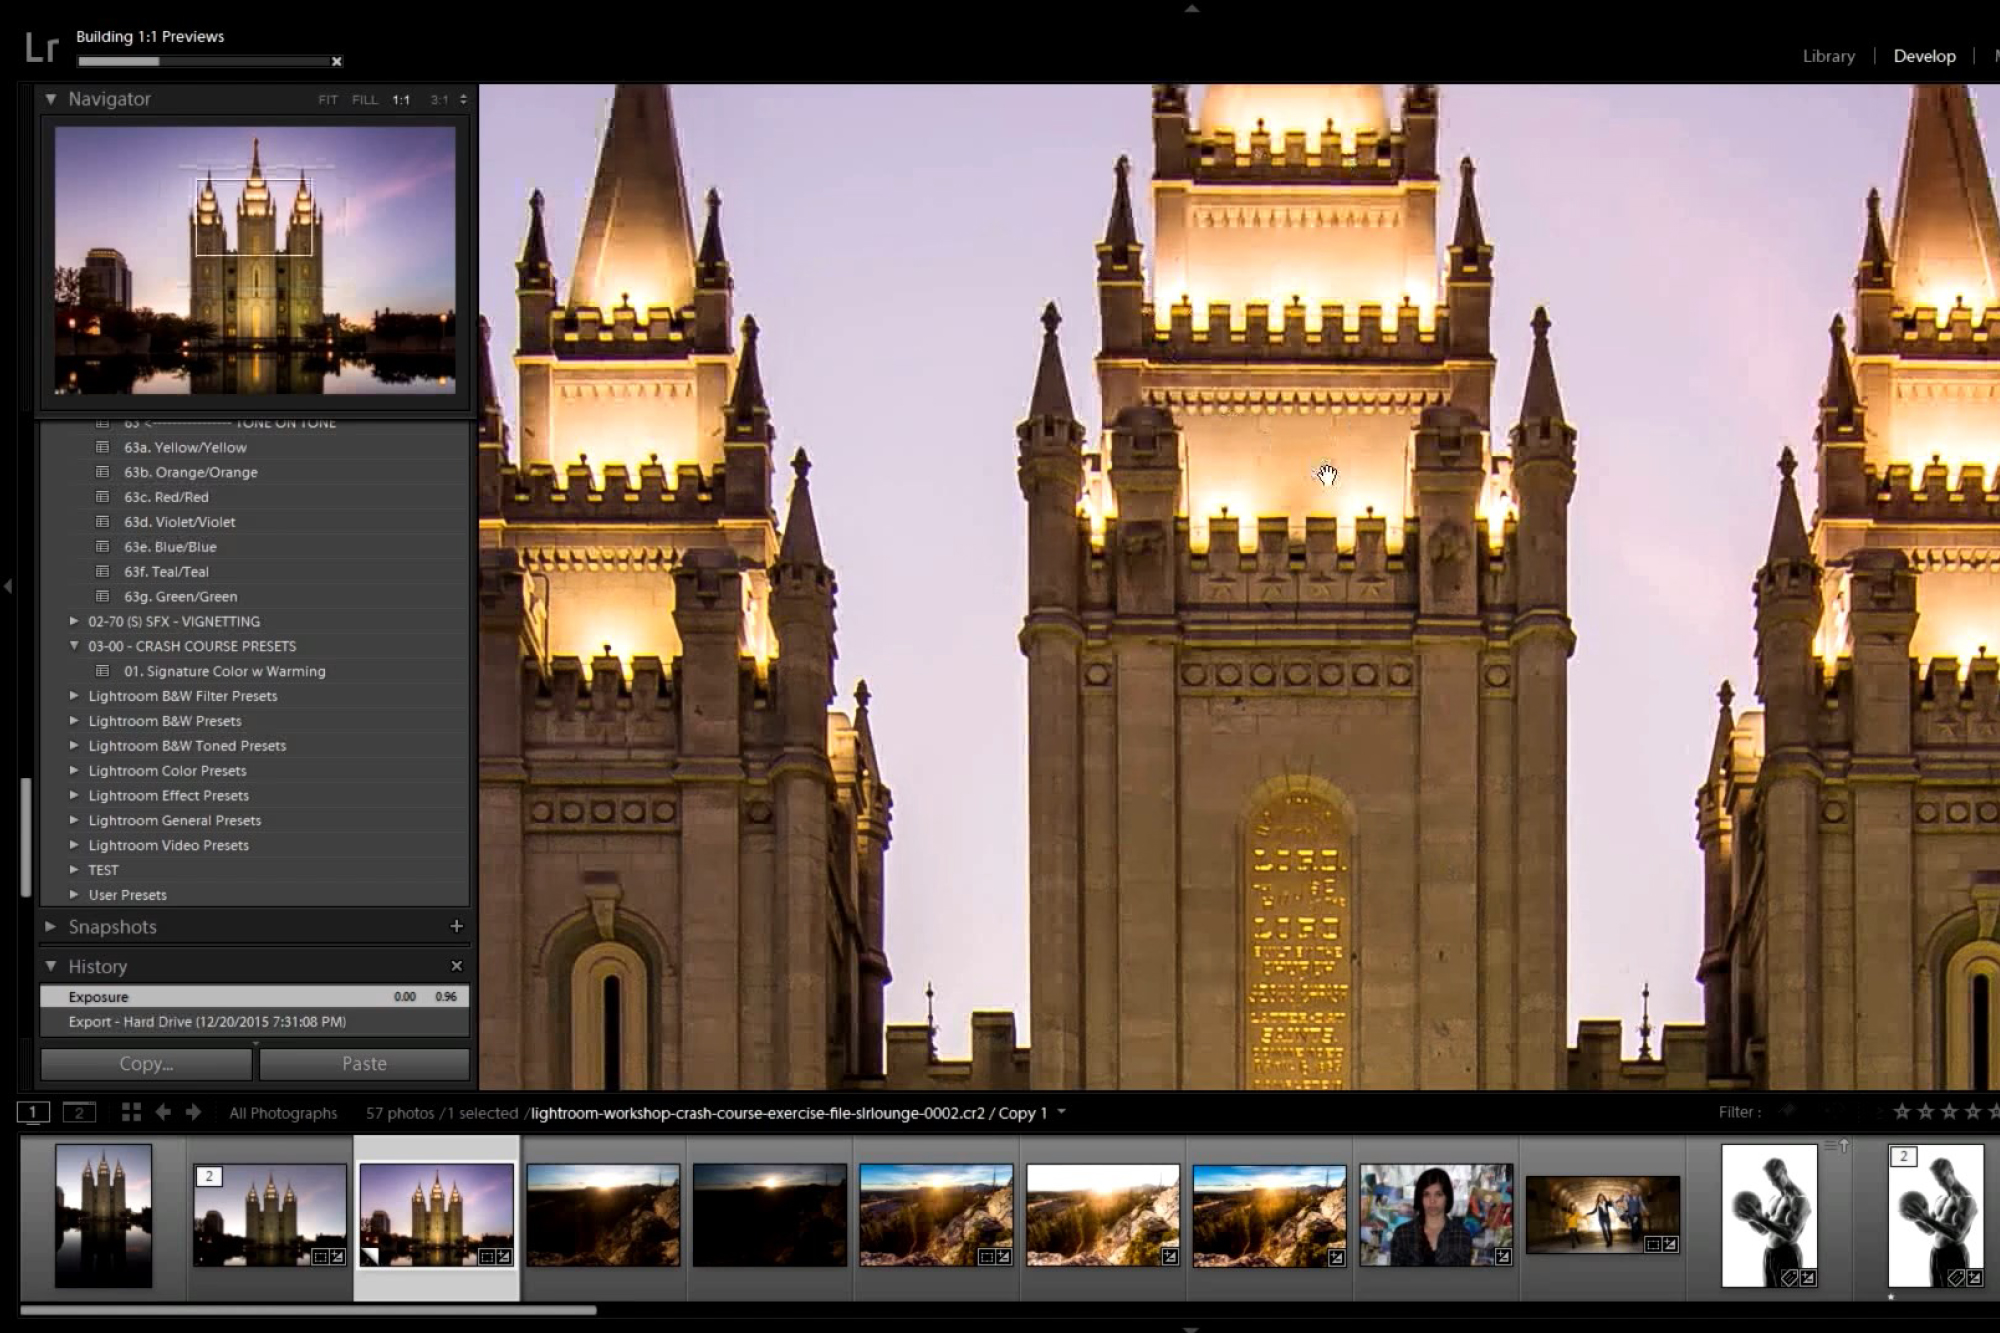The image size is (2000, 1333).
Task: Filter by third star rating
Action: tap(1949, 1112)
